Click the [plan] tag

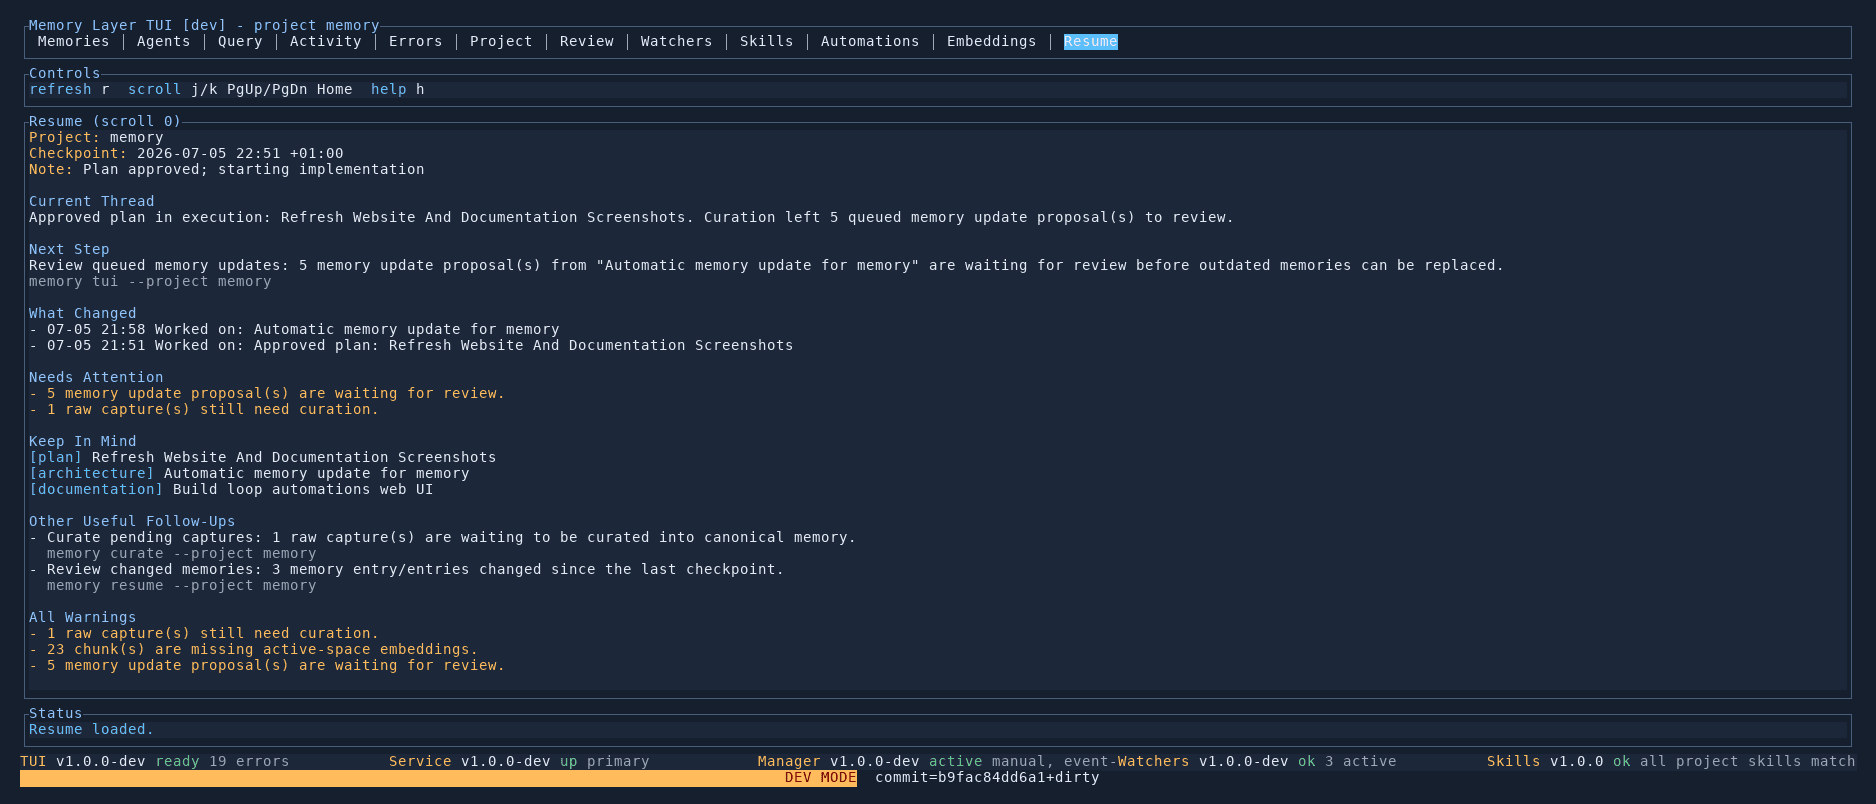pos(55,457)
